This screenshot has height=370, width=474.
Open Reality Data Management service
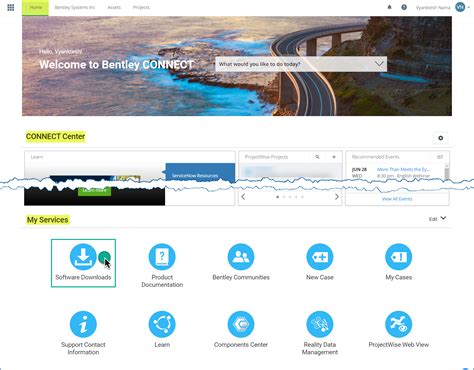pyautogui.click(x=320, y=333)
